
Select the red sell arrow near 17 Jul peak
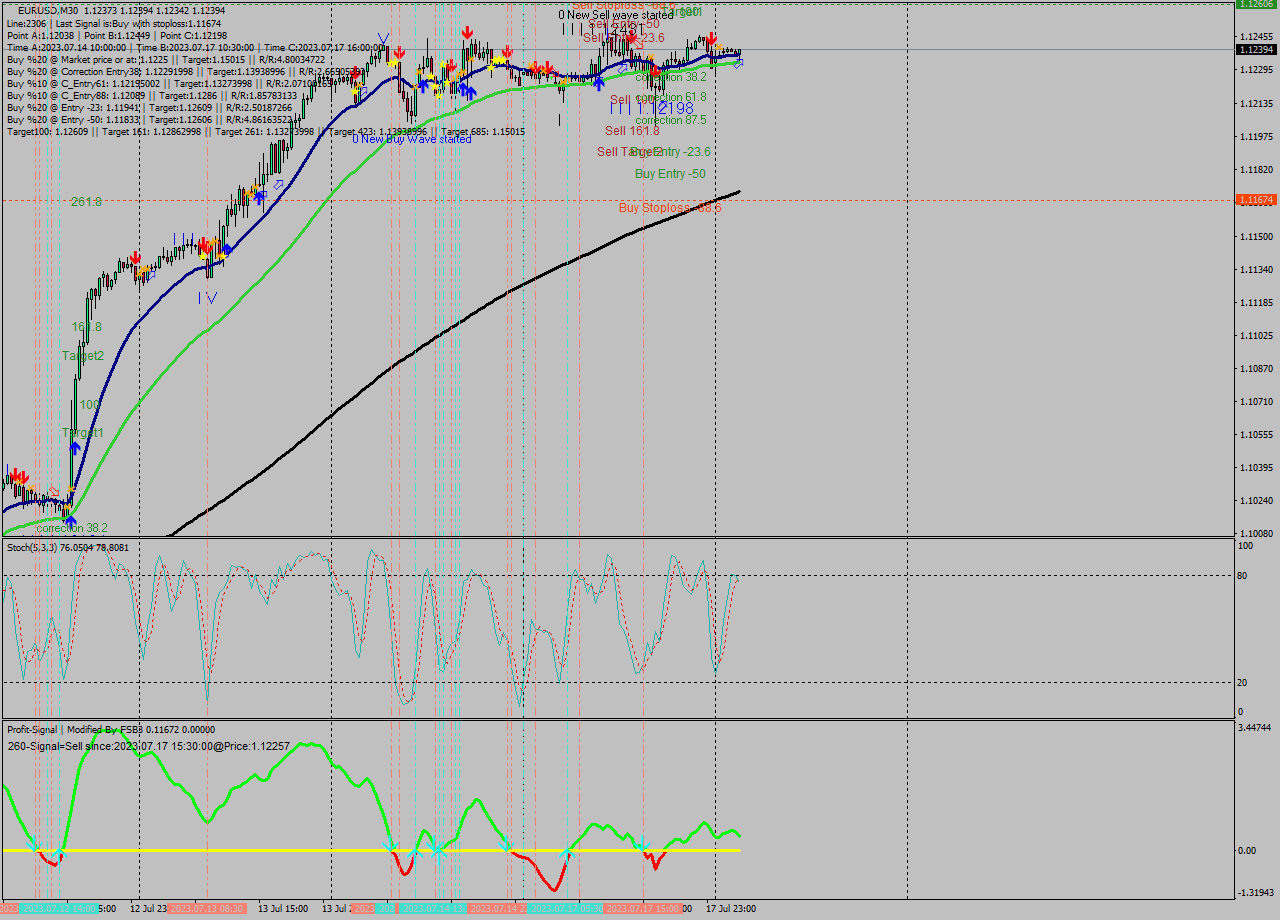(711, 39)
